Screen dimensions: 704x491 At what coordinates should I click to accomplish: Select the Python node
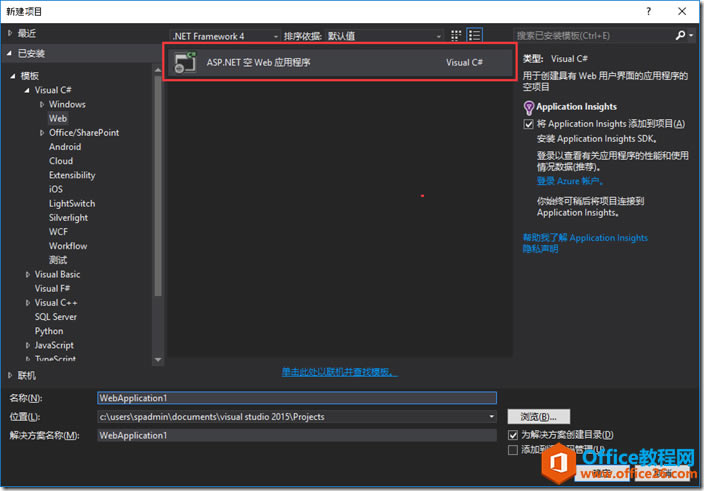click(49, 331)
